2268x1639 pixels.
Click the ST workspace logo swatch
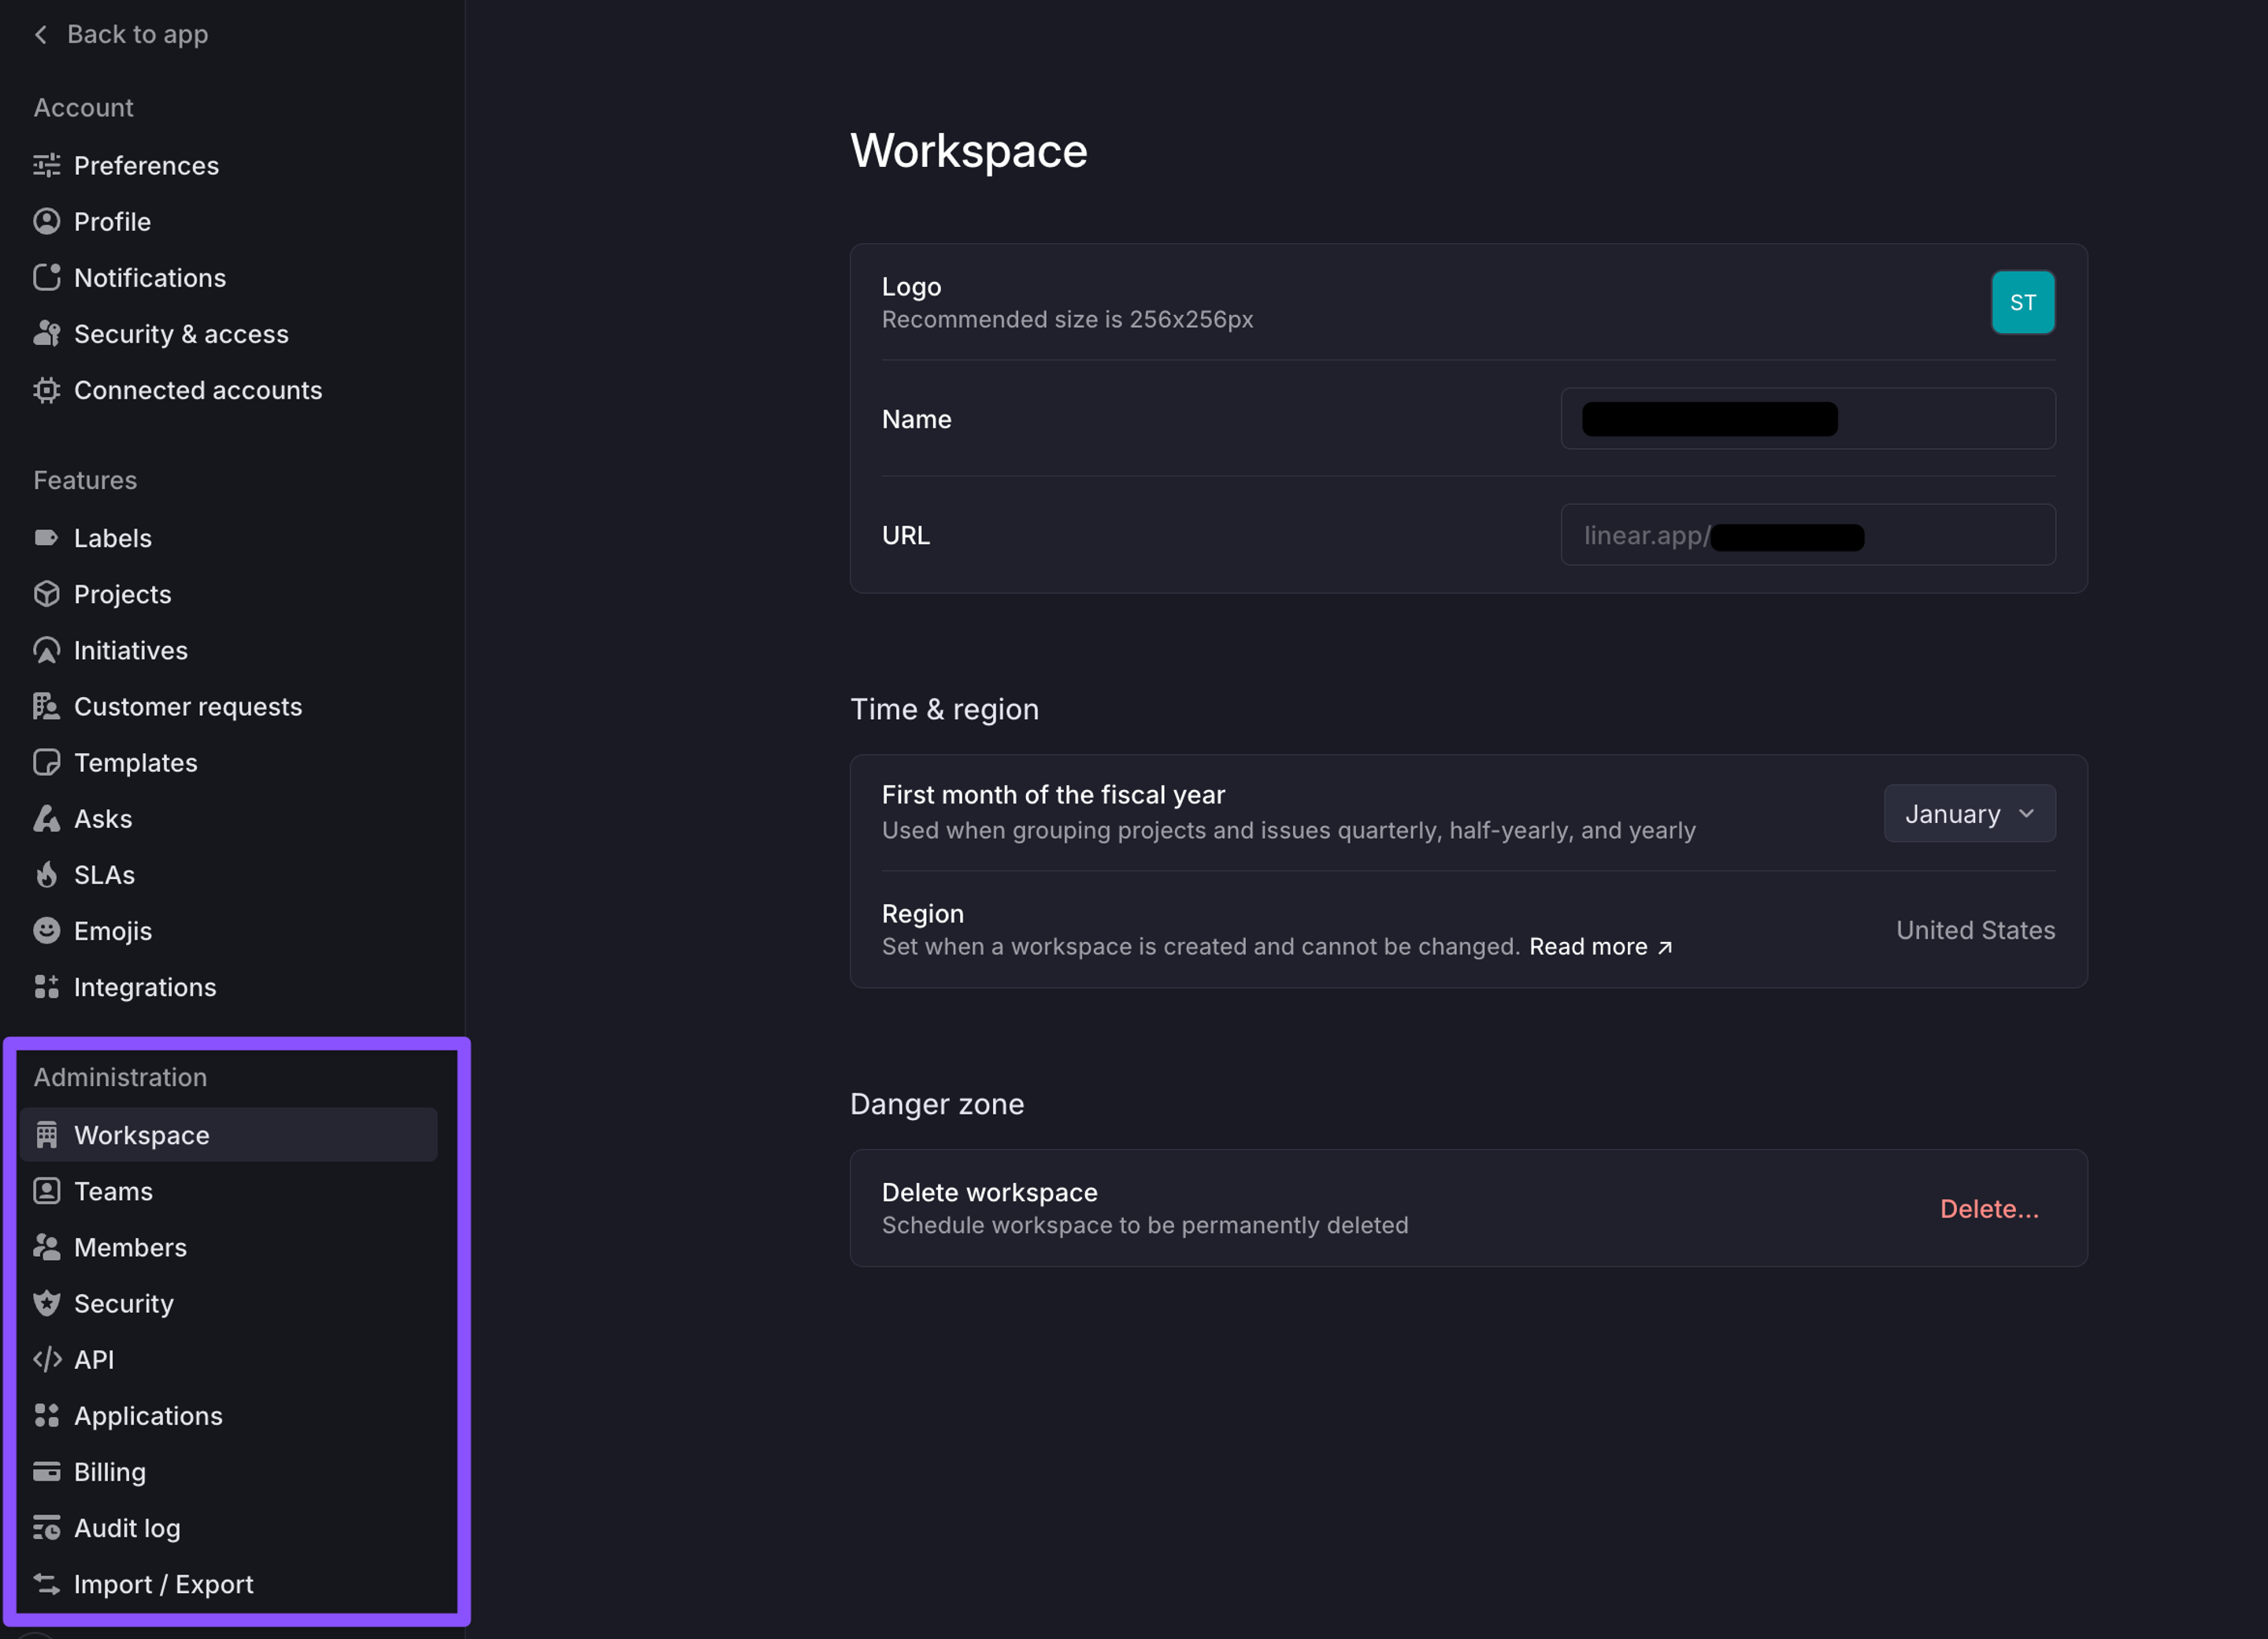point(2022,302)
